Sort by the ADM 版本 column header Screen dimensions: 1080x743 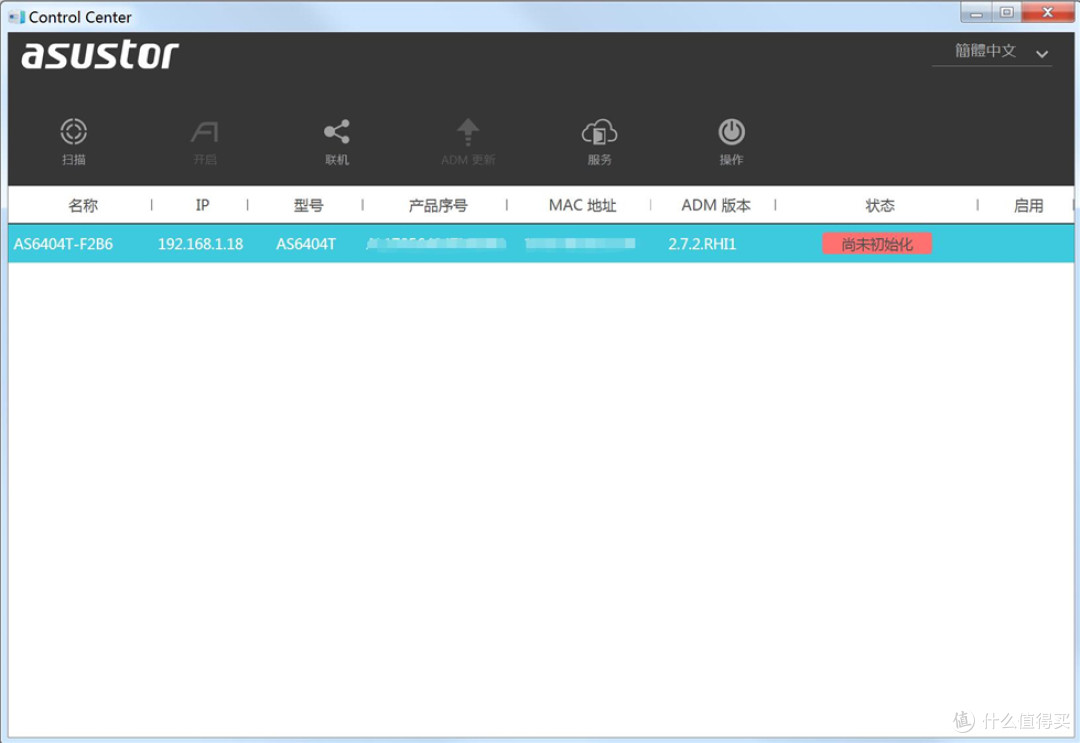pos(716,205)
